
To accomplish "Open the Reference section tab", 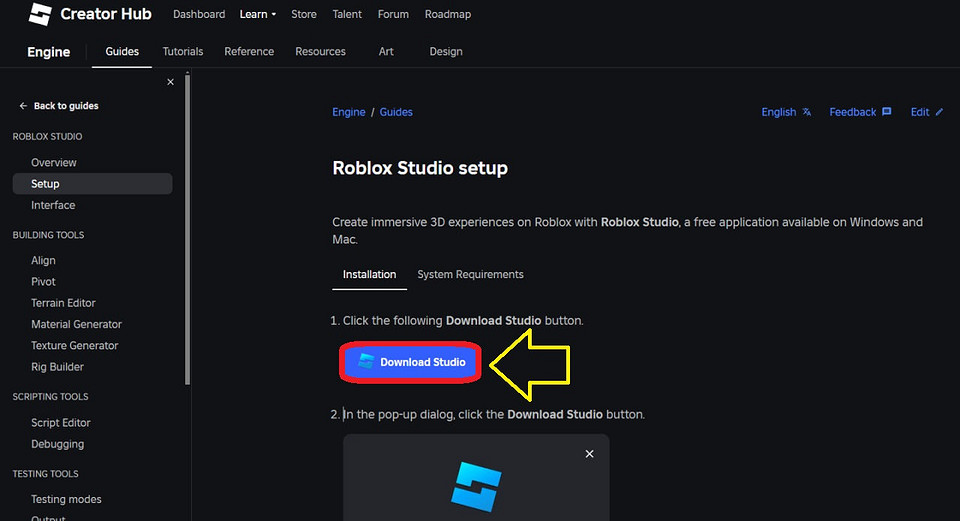I will tap(249, 51).
